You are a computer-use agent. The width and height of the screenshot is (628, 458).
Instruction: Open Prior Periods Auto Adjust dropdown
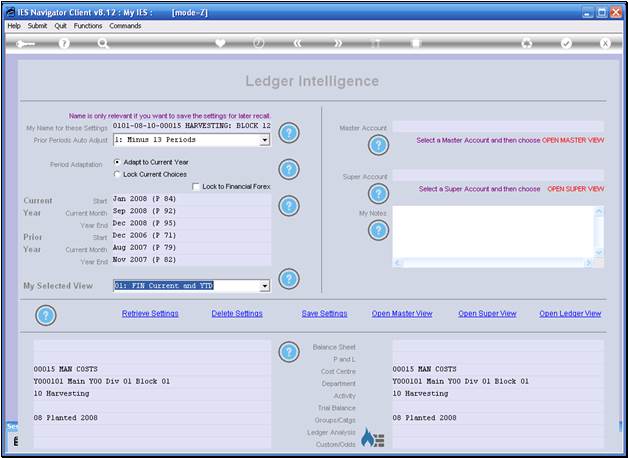(264, 140)
